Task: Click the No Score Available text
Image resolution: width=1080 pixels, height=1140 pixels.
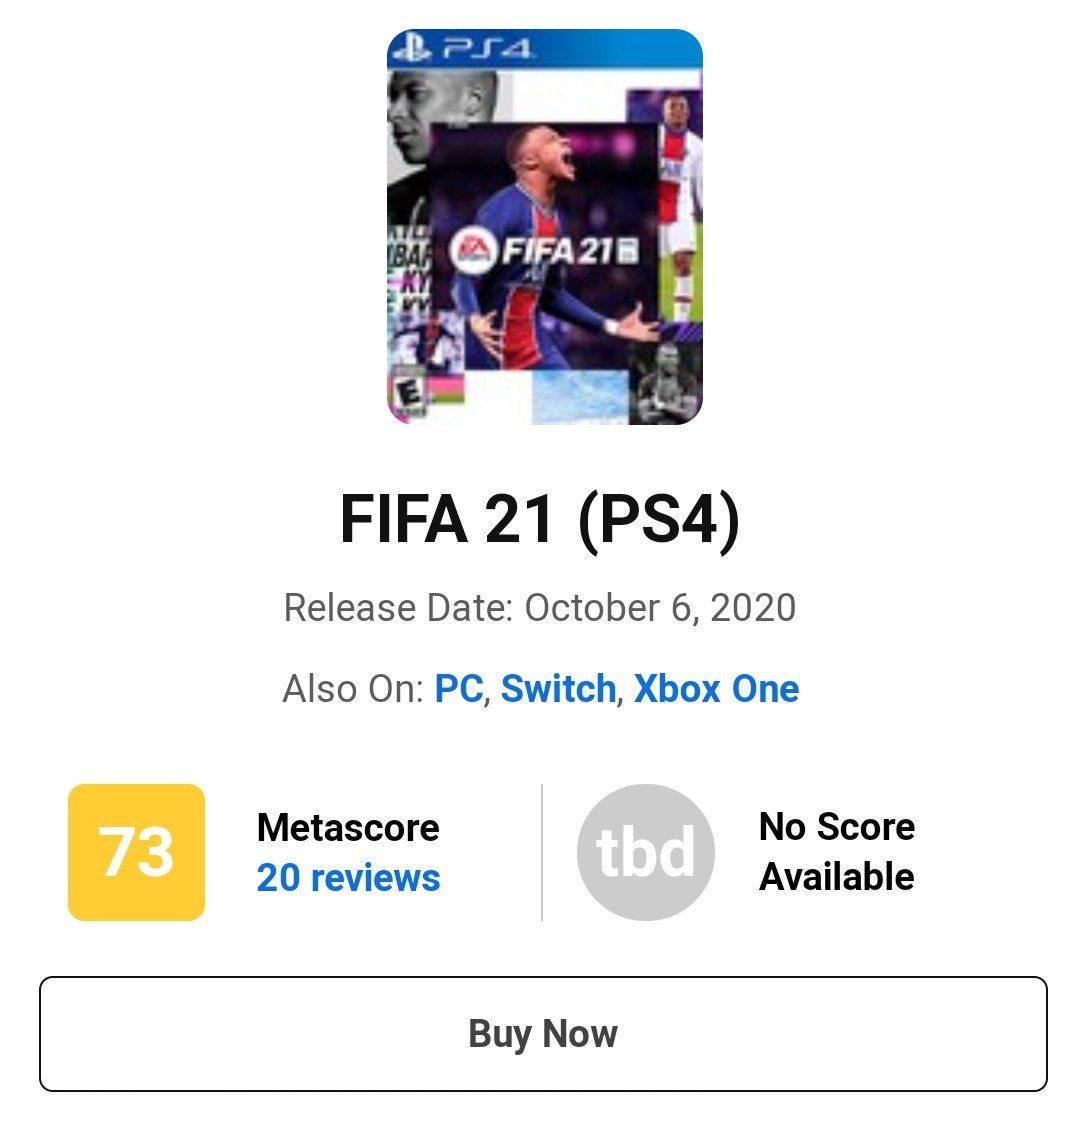Action: point(837,851)
